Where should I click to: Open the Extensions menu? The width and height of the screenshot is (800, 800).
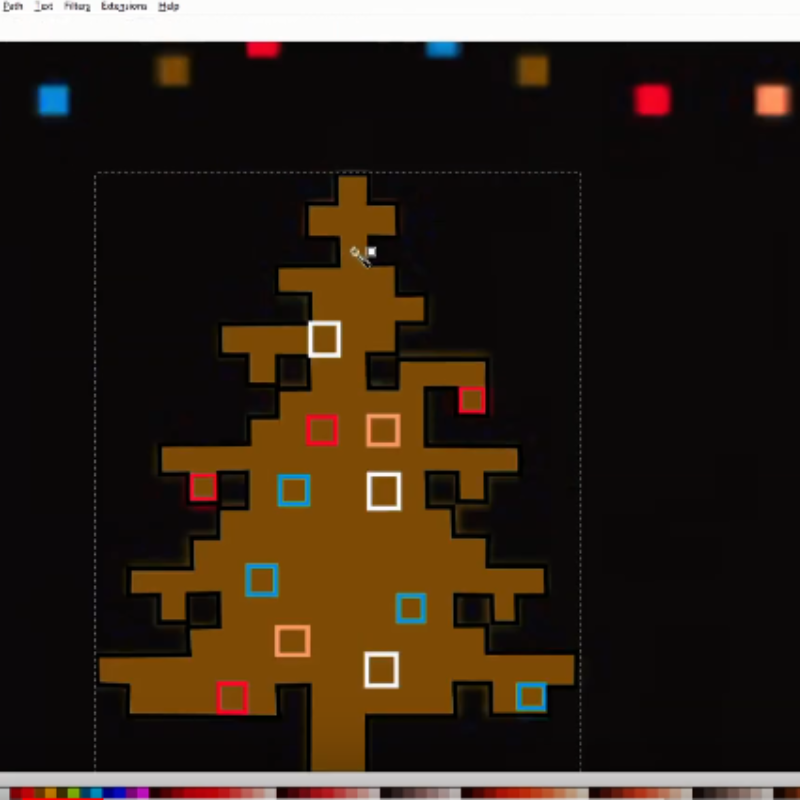122,7
